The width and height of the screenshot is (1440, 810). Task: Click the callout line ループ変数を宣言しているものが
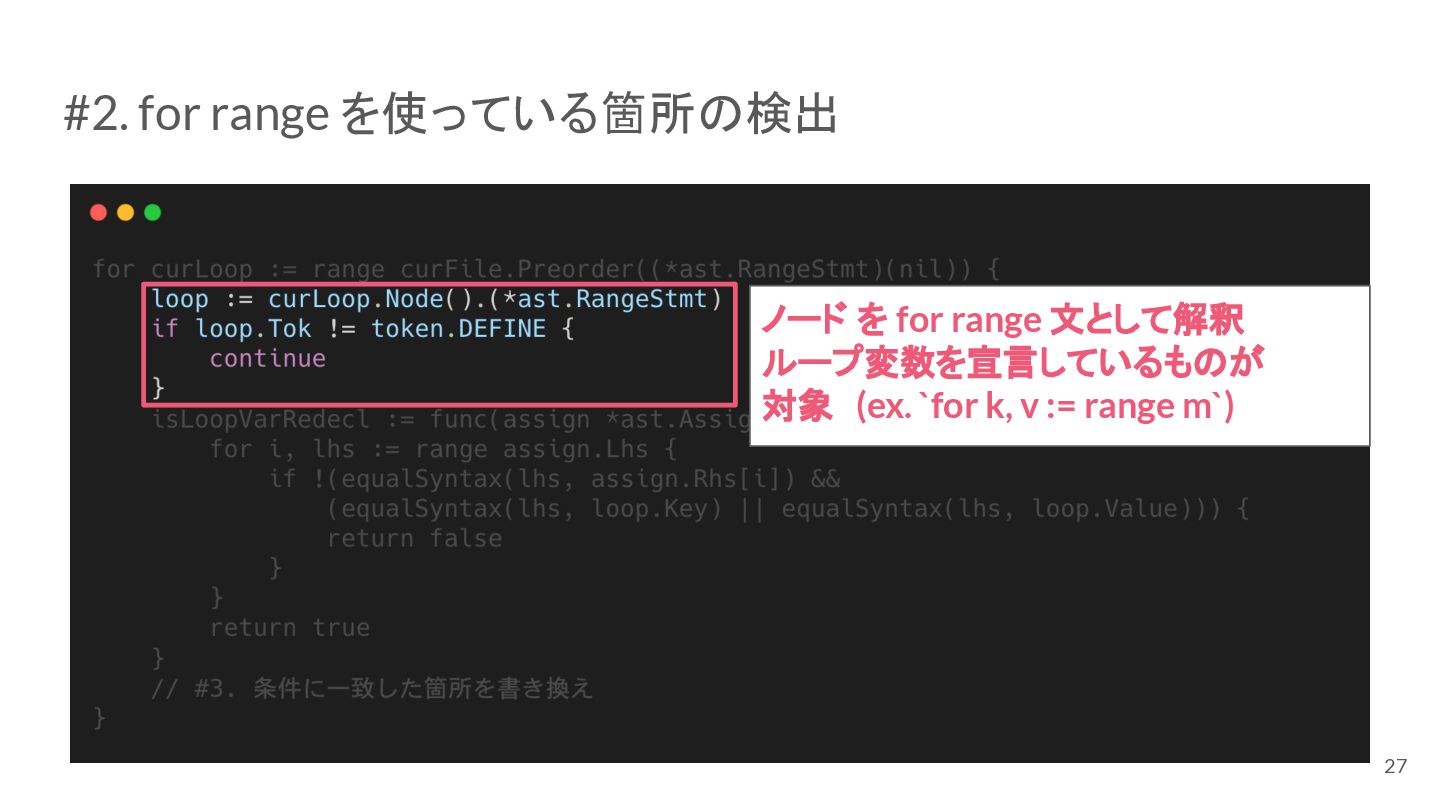click(1012, 363)
